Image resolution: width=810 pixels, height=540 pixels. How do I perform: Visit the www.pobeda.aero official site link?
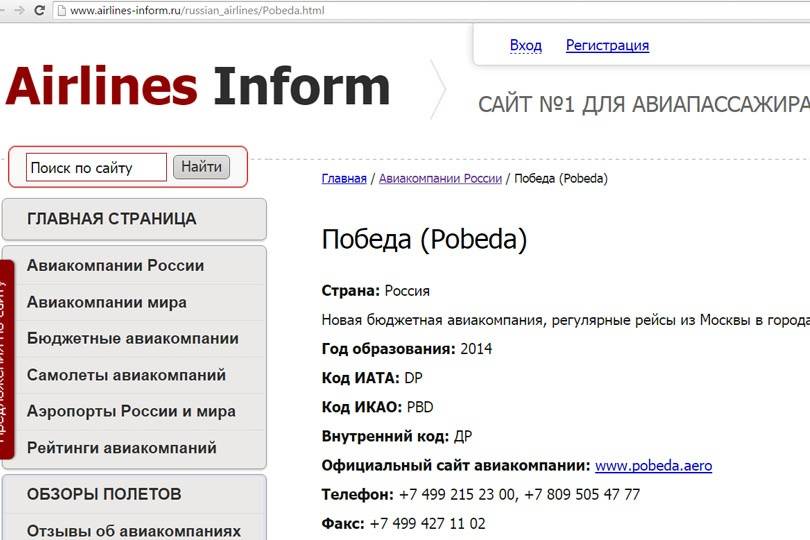653,466
